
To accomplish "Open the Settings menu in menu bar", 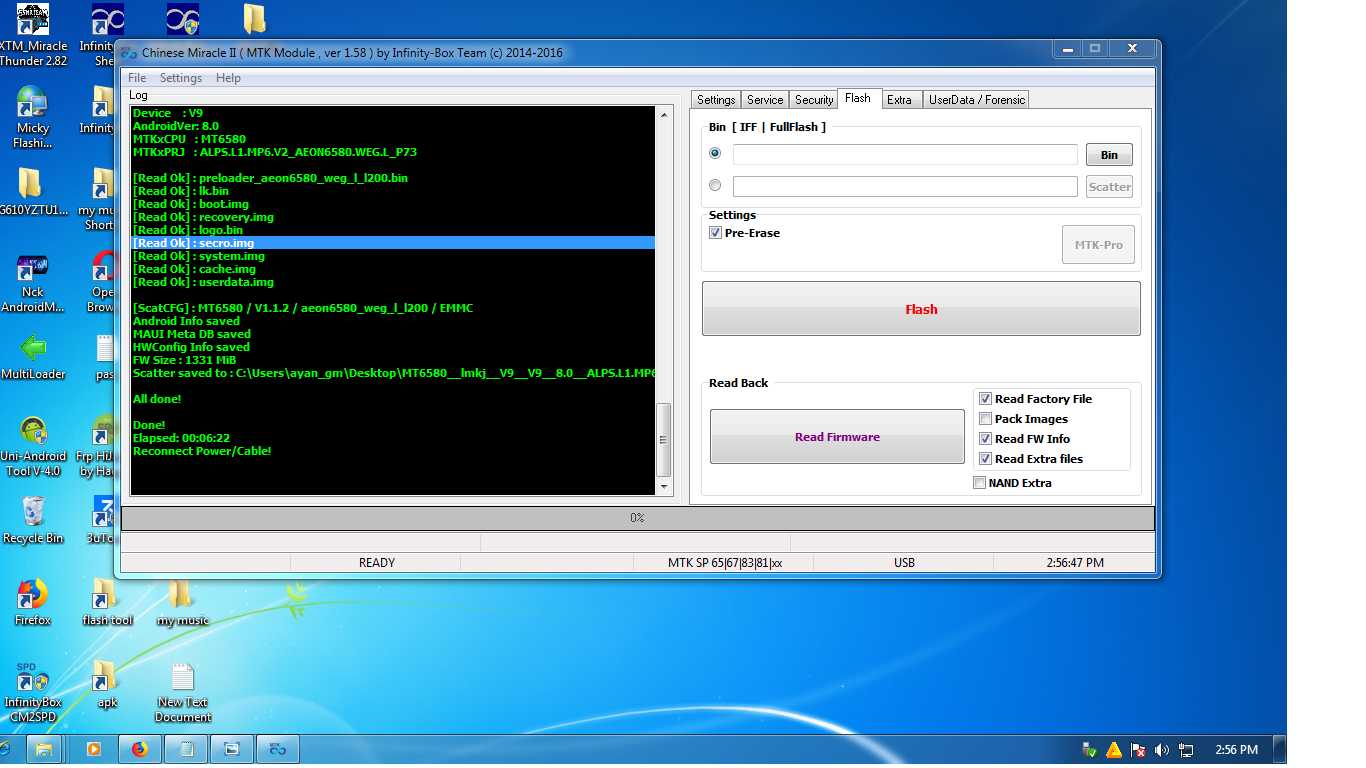I will coord(181,78).
